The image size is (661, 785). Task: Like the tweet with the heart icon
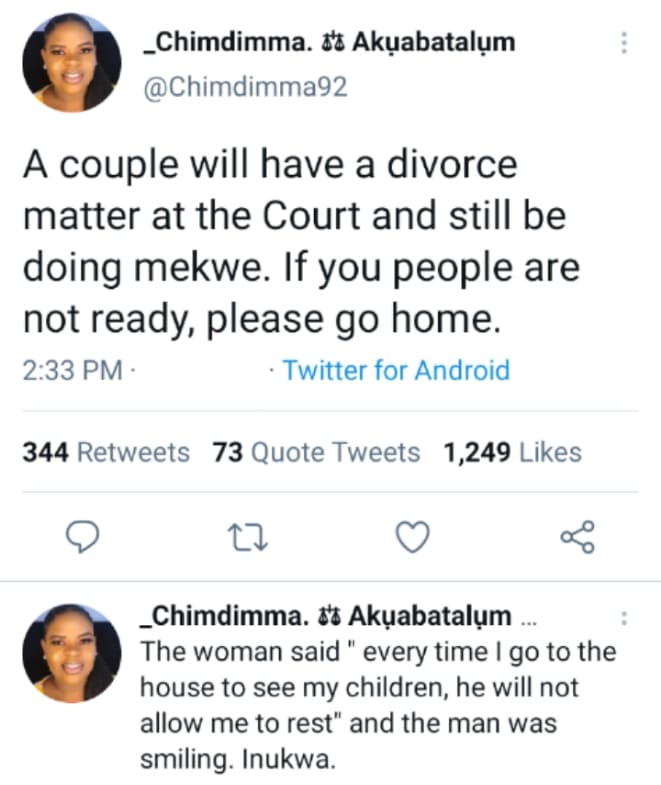tap(411, 539)
